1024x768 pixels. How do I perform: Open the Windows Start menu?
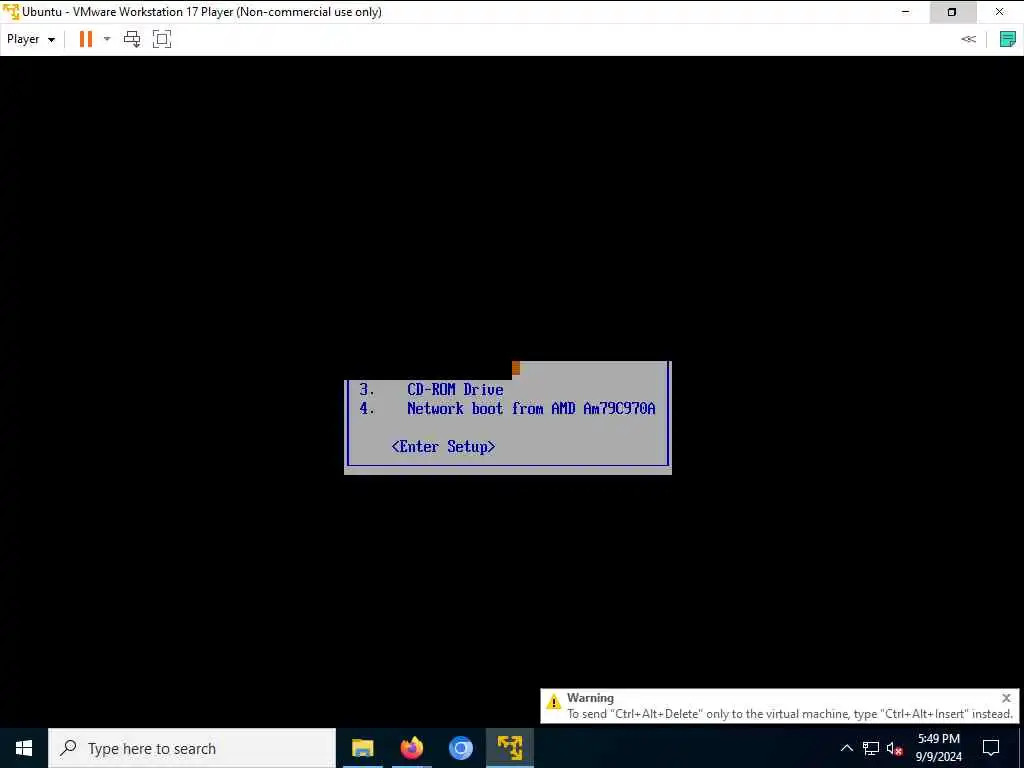coord(24,748)
